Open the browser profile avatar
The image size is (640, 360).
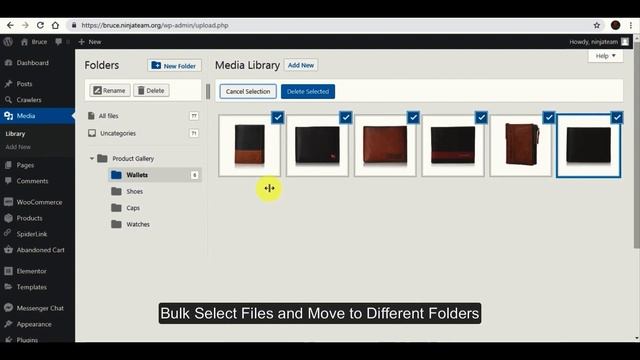coord(616,25)
